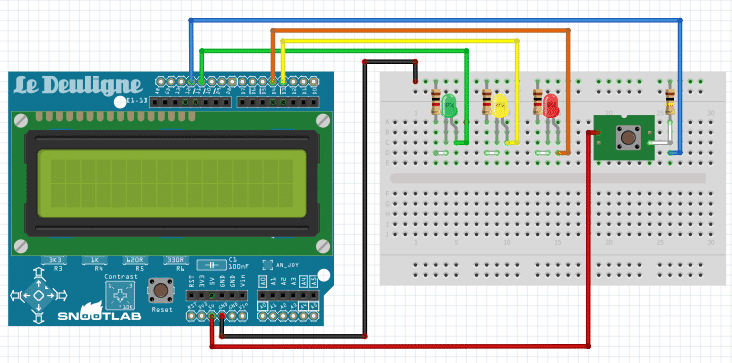The width and height of the screenshot is (732, 363).
Task: Select the resistor next to the yellow LED
Action: coord(486,103)
